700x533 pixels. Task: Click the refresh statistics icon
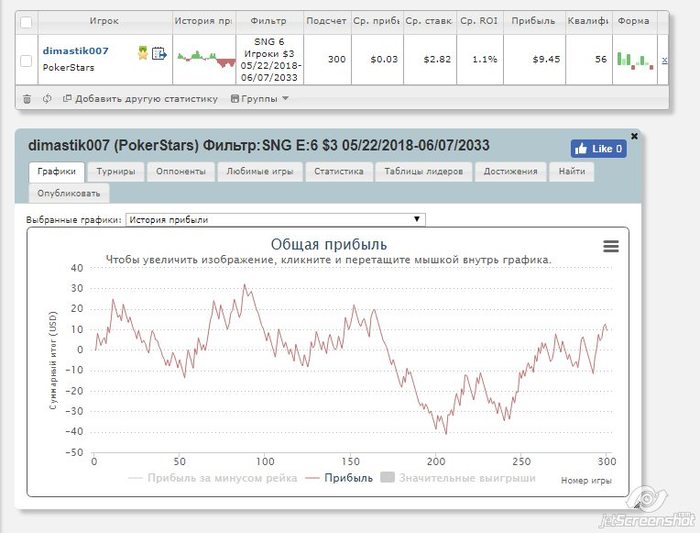47,99
